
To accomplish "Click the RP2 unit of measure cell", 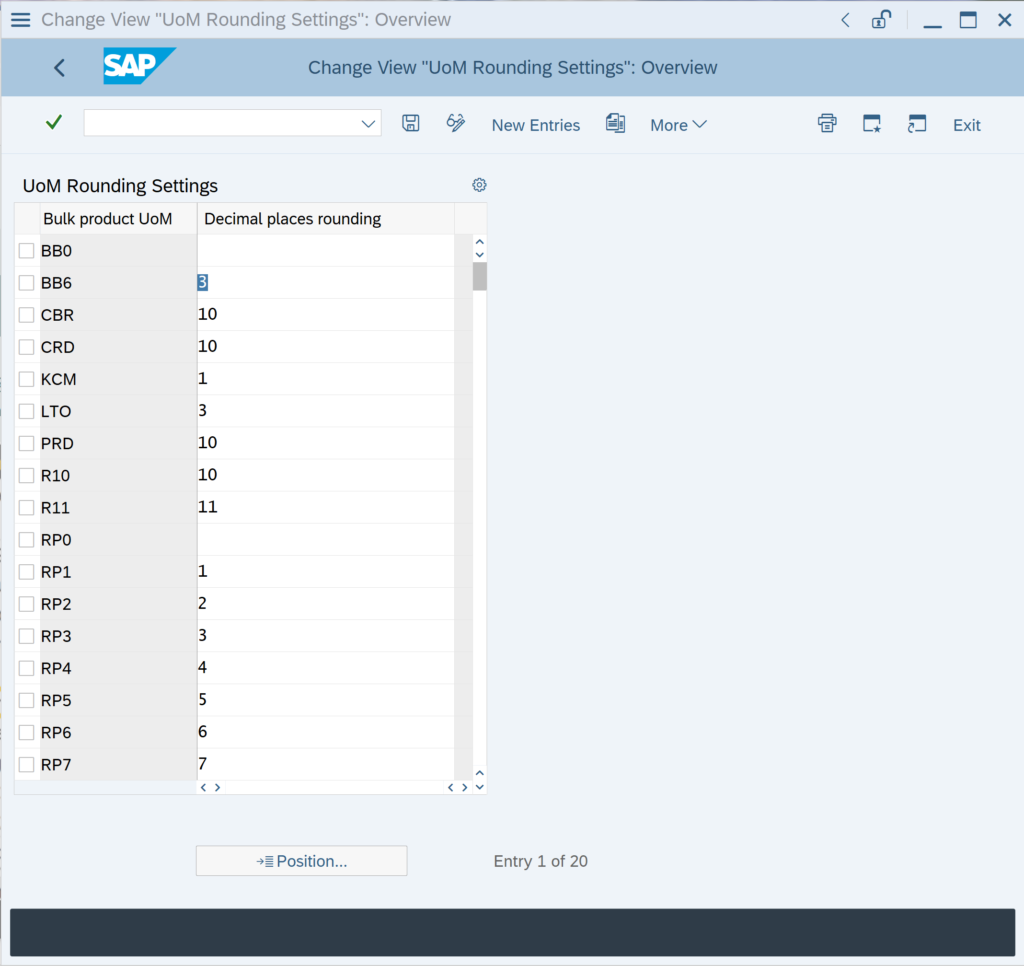I will 118,604.
